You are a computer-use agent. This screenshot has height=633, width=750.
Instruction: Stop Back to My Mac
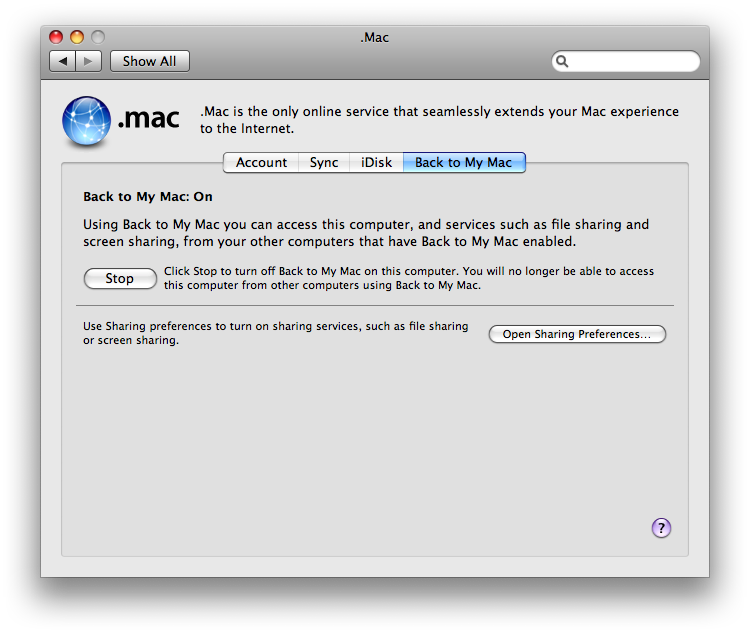120,278
